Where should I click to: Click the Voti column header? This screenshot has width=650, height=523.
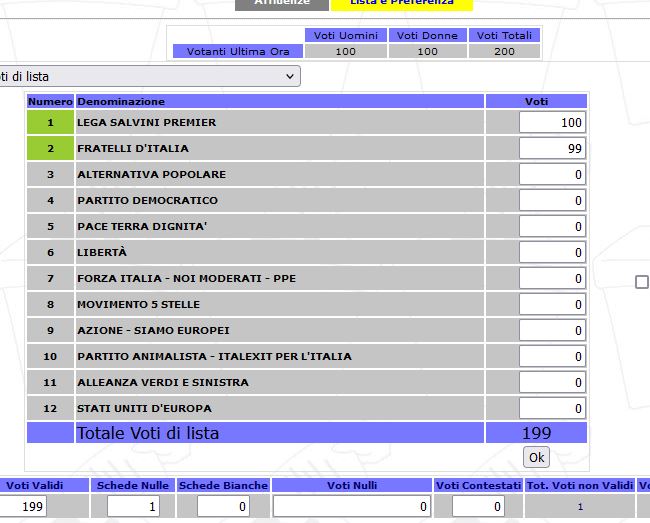click(x=536, y=101)
